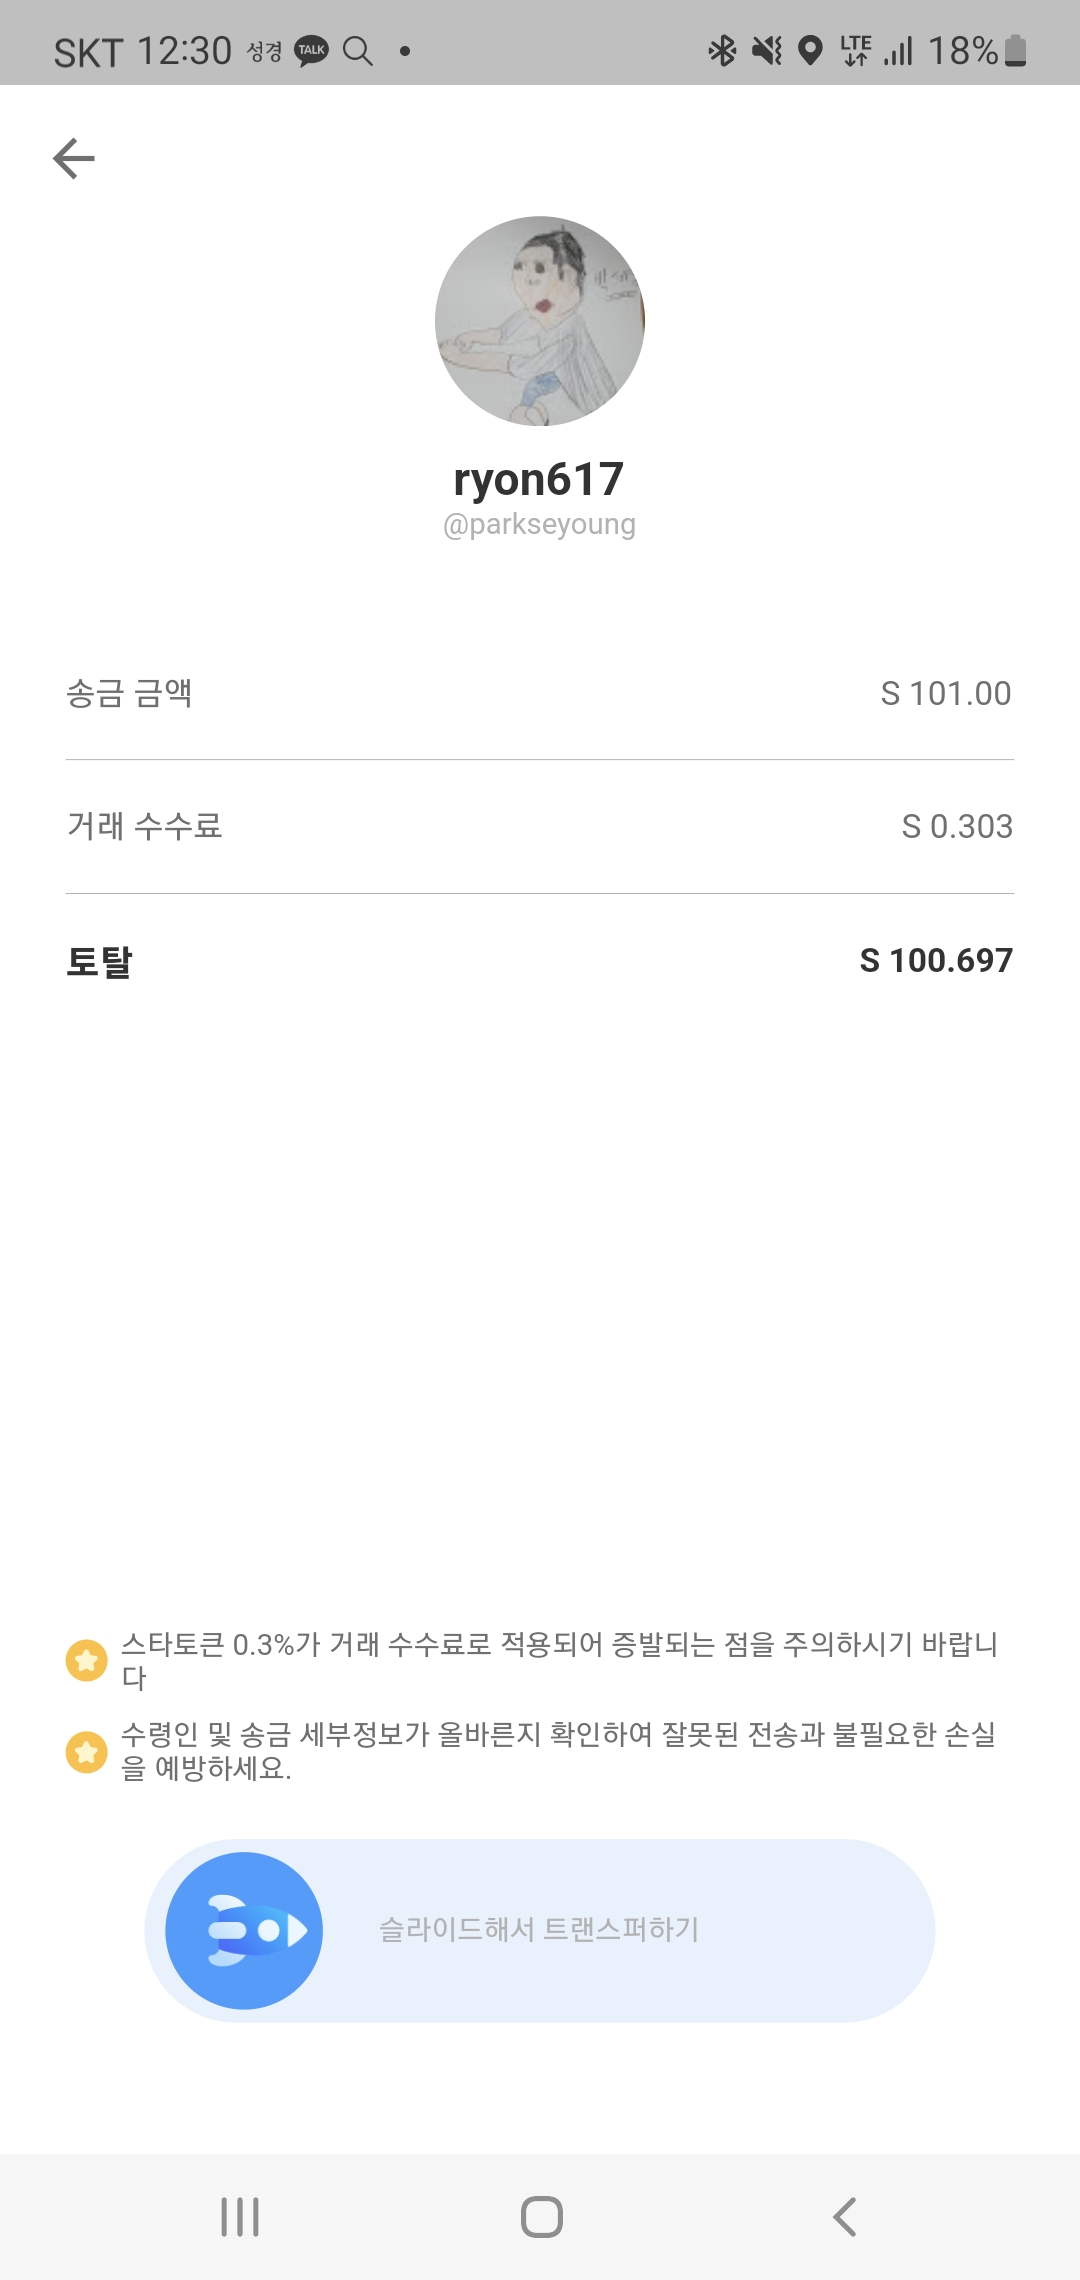Tap the back arrow at top left
Screen dimensions: 1080x2280
tap(74, 158)
